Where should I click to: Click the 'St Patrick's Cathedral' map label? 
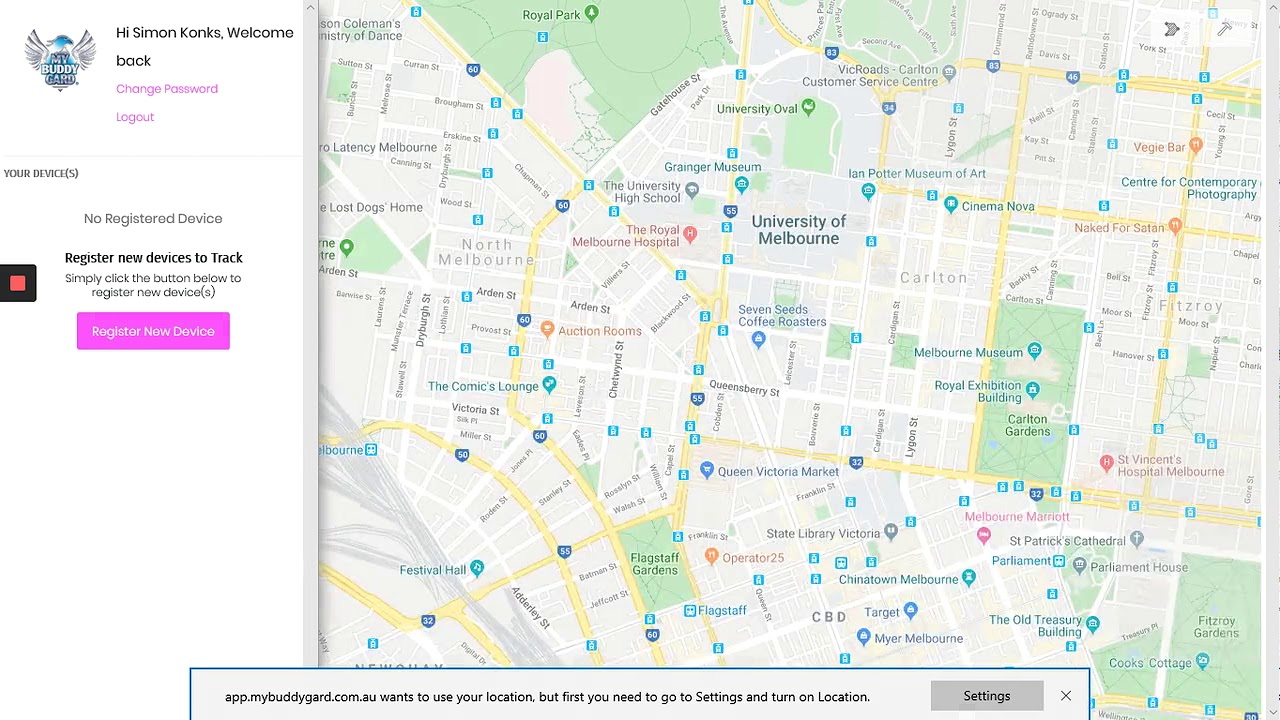click(x=1068, y=541)
